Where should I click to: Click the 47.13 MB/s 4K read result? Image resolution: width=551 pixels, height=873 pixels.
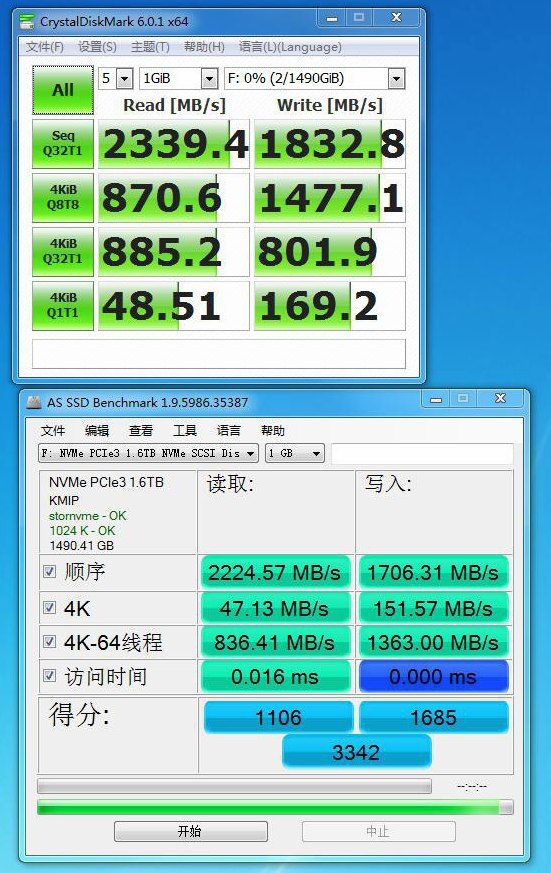click(275, 608)
